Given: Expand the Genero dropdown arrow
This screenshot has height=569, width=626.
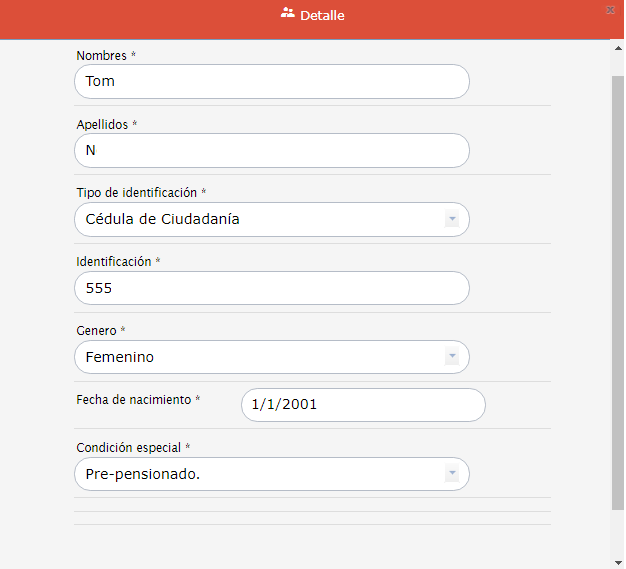Looking at the screenshot, I should point(452,356).
